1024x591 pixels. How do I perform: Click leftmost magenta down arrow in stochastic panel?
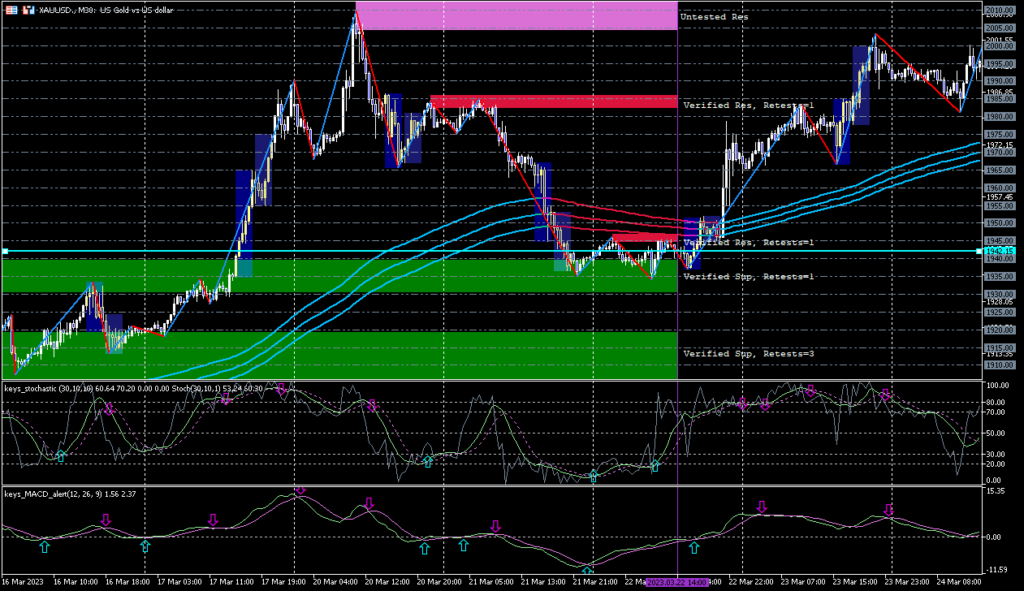(x=108, y=408)
